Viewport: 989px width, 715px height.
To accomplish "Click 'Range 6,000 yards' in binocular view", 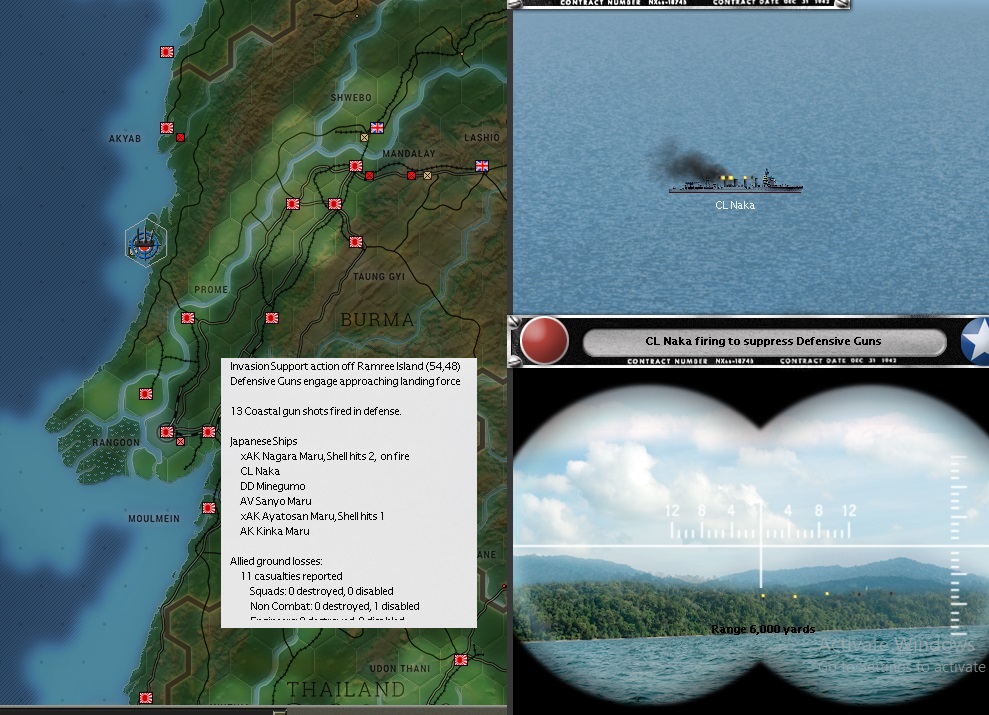I will coord(763,629).
